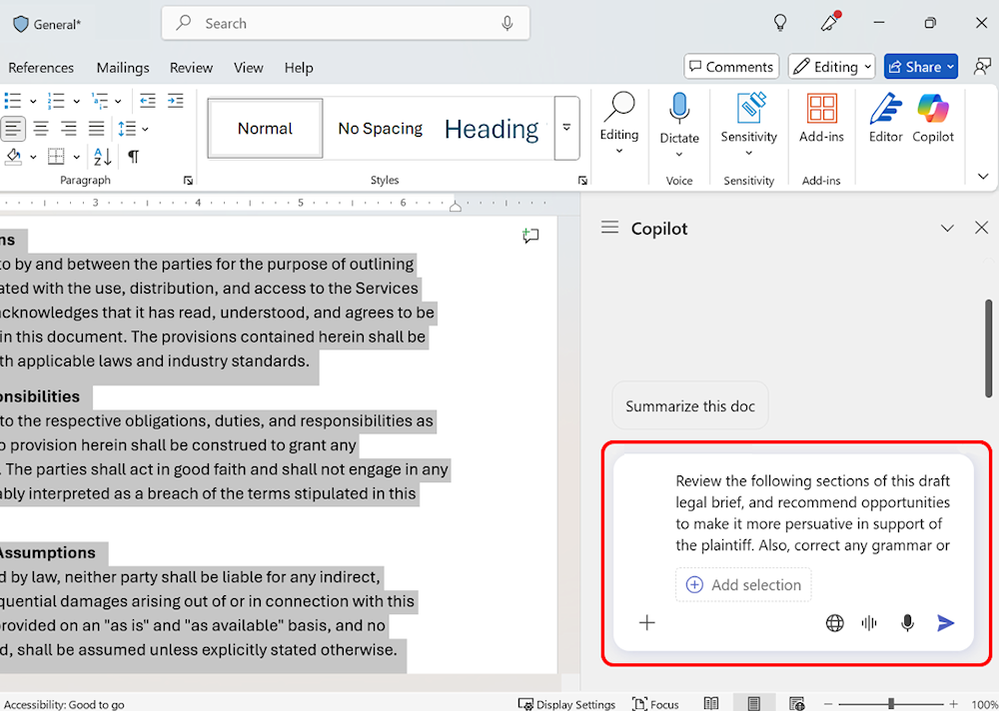Image resolution: width=999 pixels, height=711 pixels.
Task: Open the Copilot pane hamburger menu
Action: pyautogui.click(x=610, y=227)
